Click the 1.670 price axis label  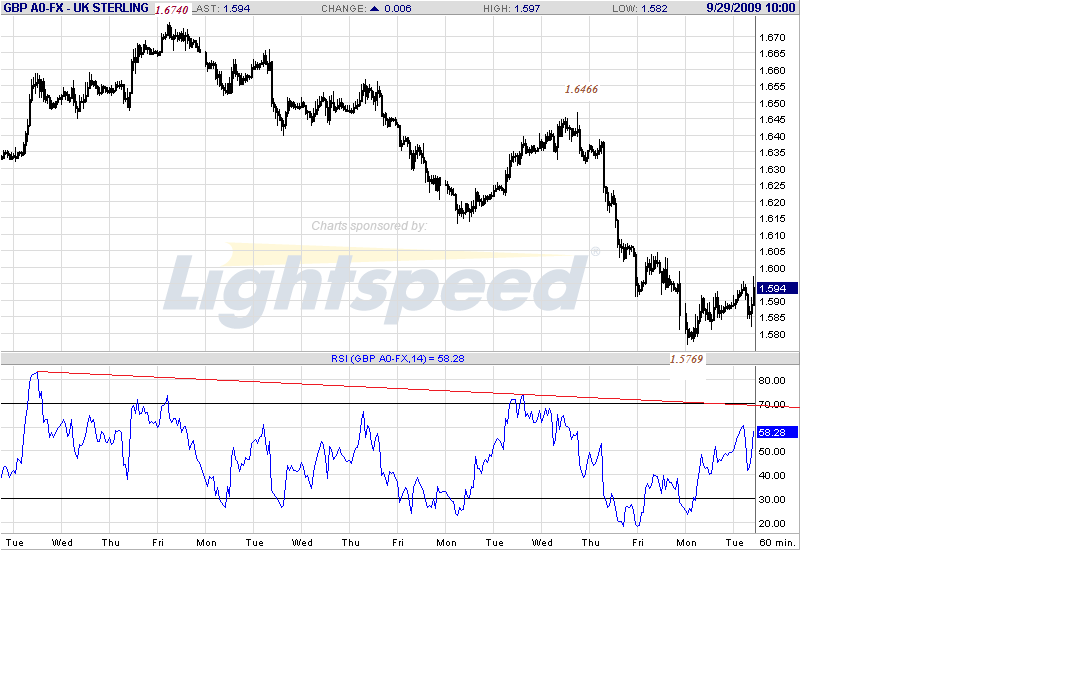point(772,37)
